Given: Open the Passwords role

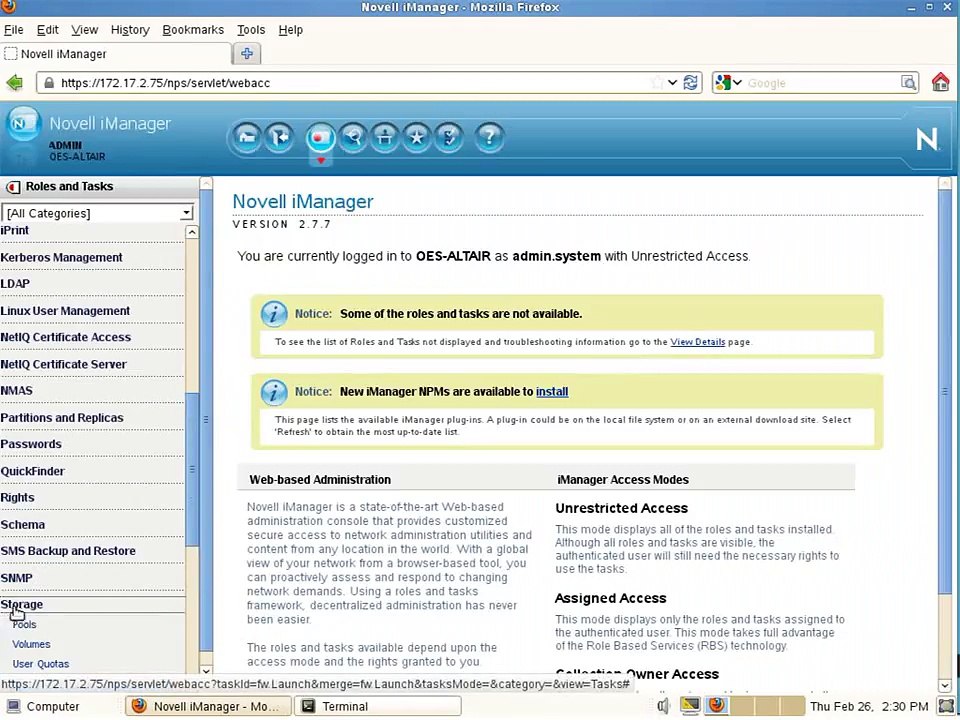Looking at the screenshot, I should (x=31, y=444).
